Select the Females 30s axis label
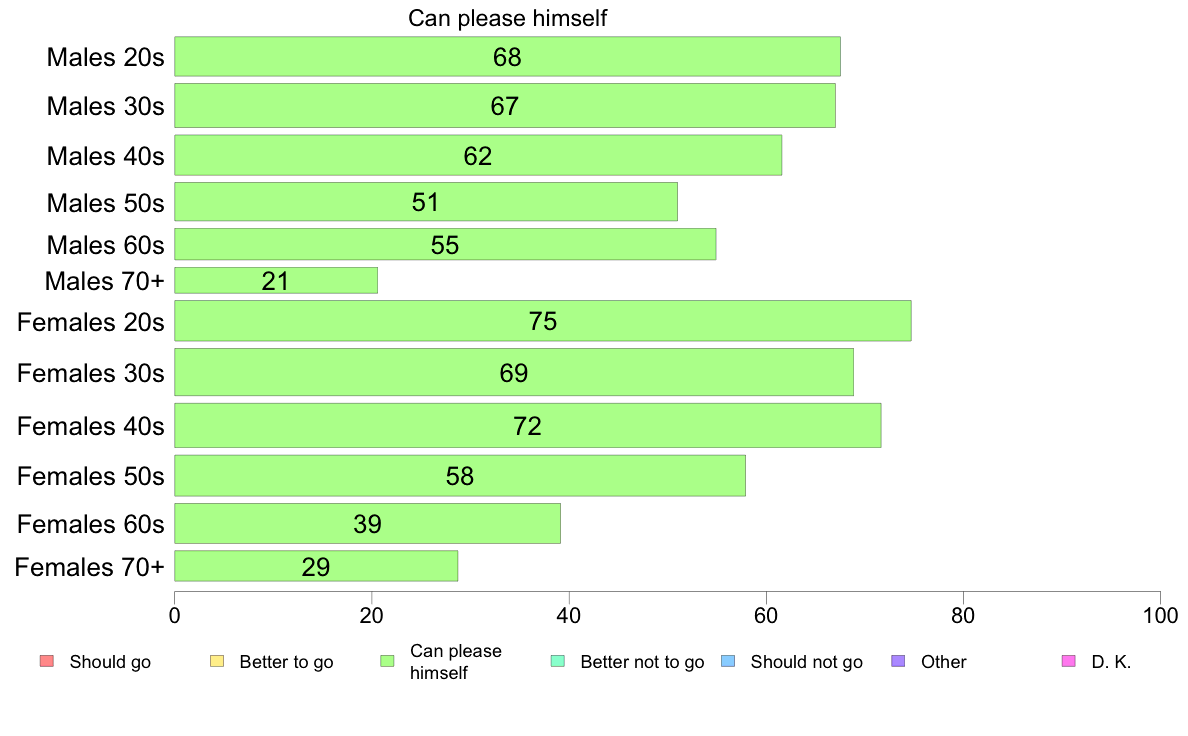Viewport: 1188px width, 736px height. point(90,373)
